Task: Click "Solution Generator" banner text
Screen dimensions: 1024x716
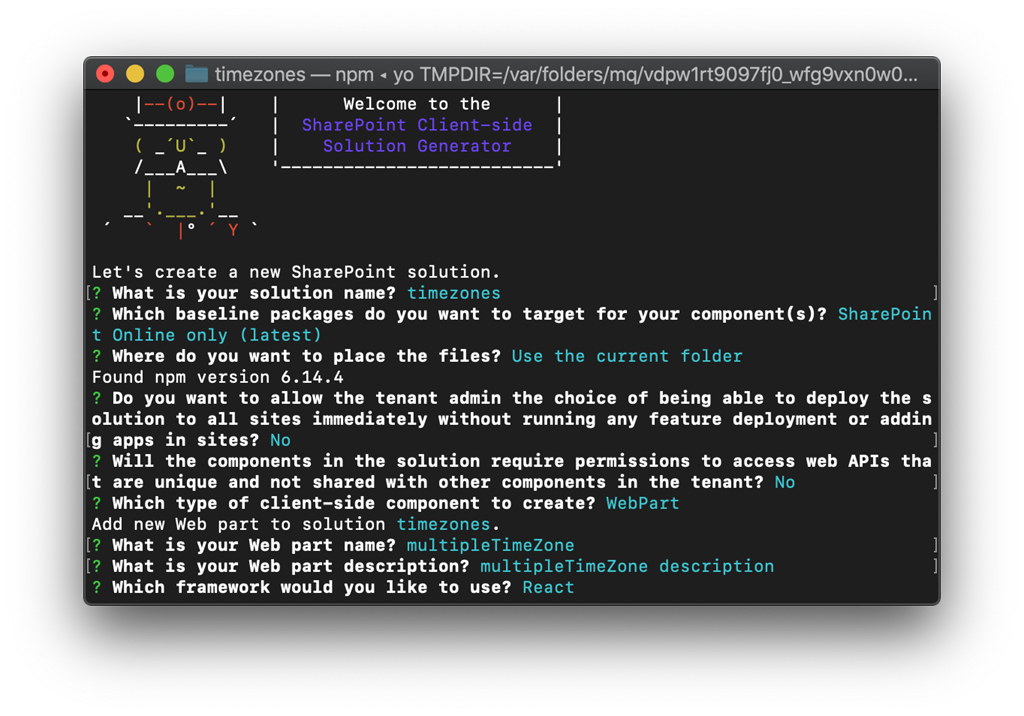Action: coord(416,146)
